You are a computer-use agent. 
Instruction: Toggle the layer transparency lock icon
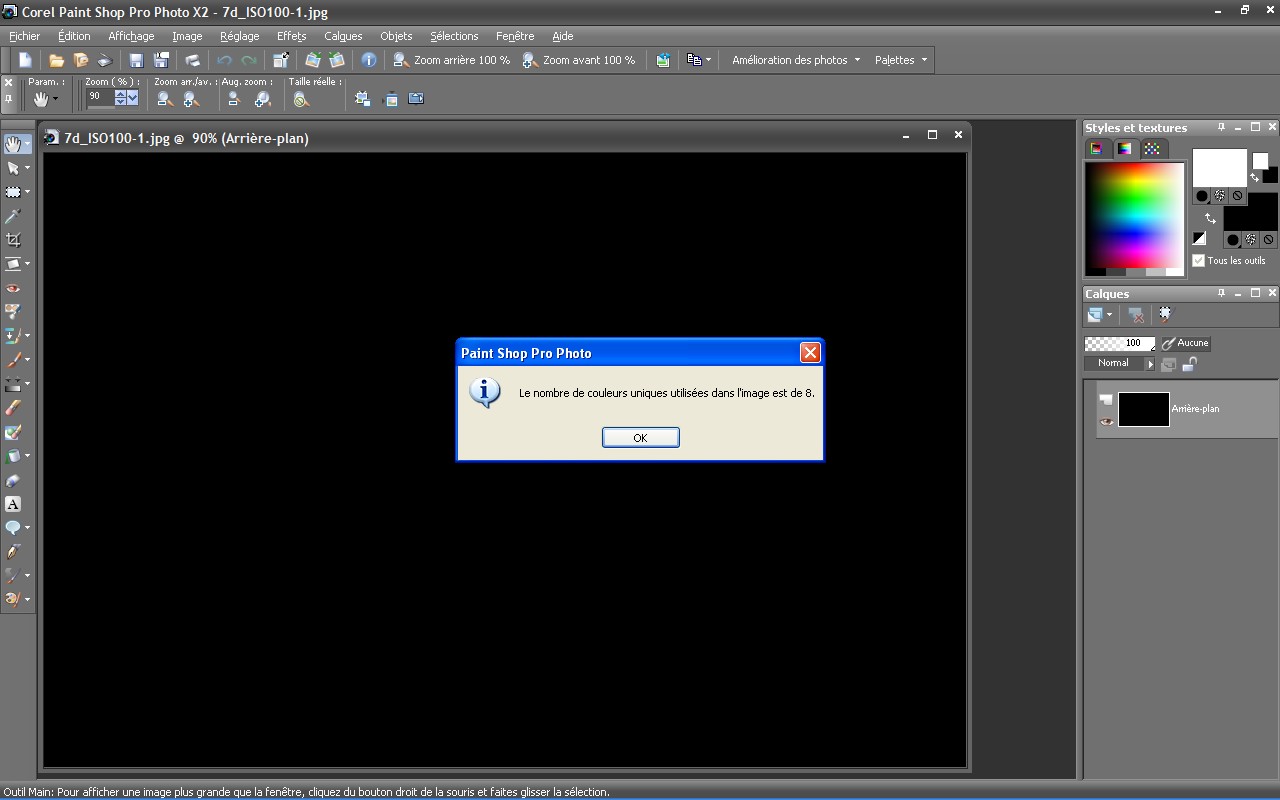pos(1189,364)
